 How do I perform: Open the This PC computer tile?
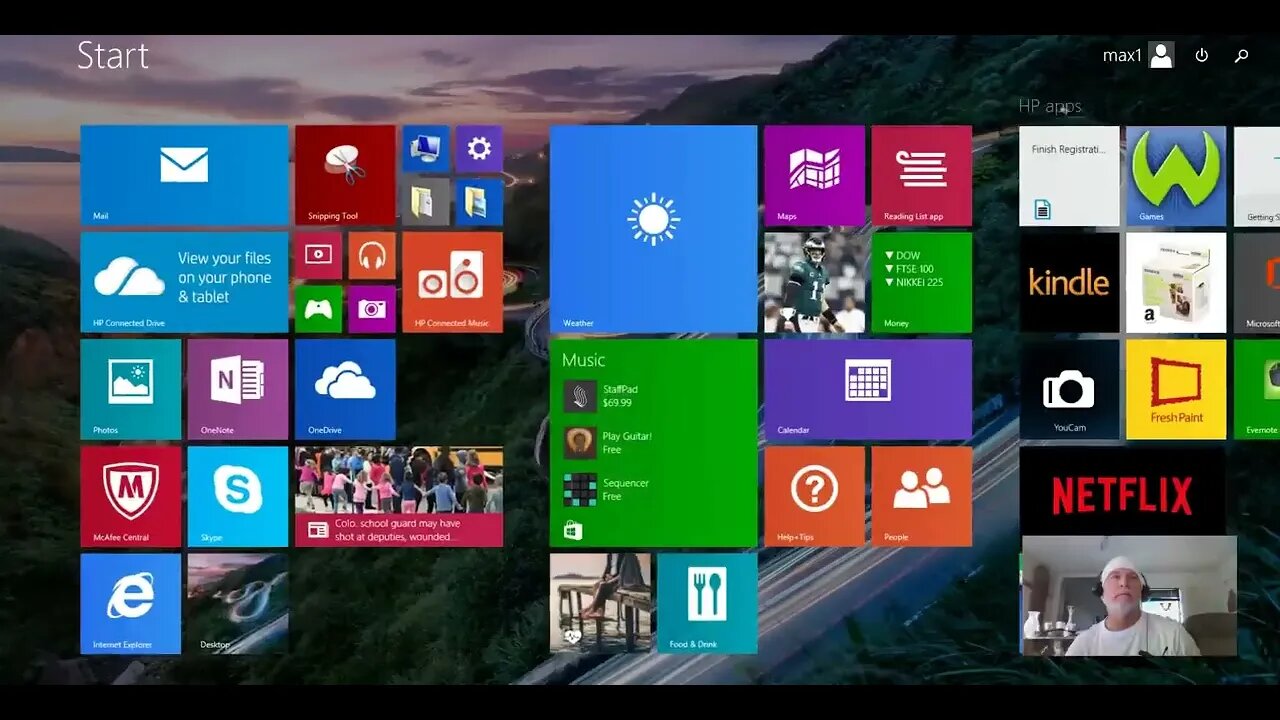coord(425,148)
